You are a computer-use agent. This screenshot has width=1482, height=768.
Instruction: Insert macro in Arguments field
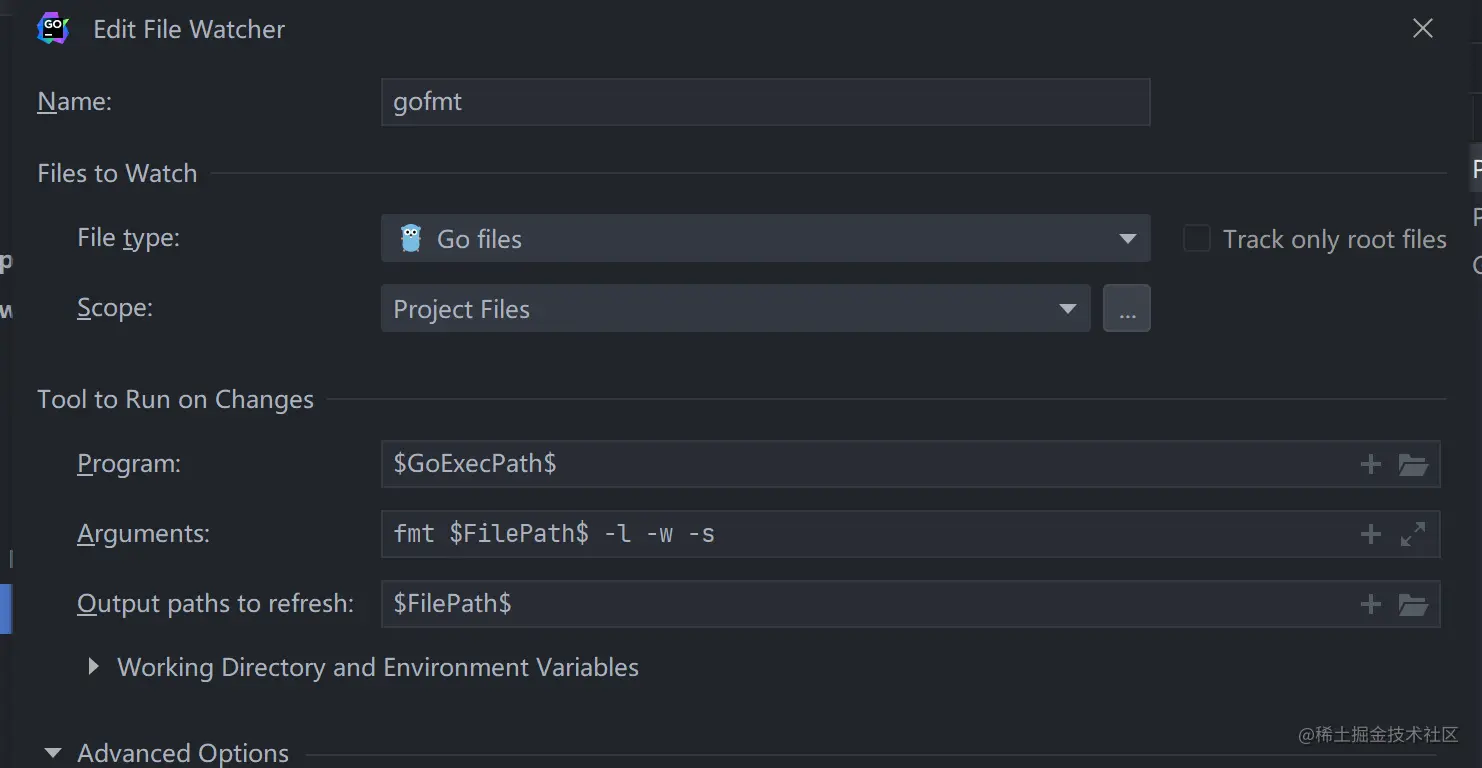point(1370,534)
